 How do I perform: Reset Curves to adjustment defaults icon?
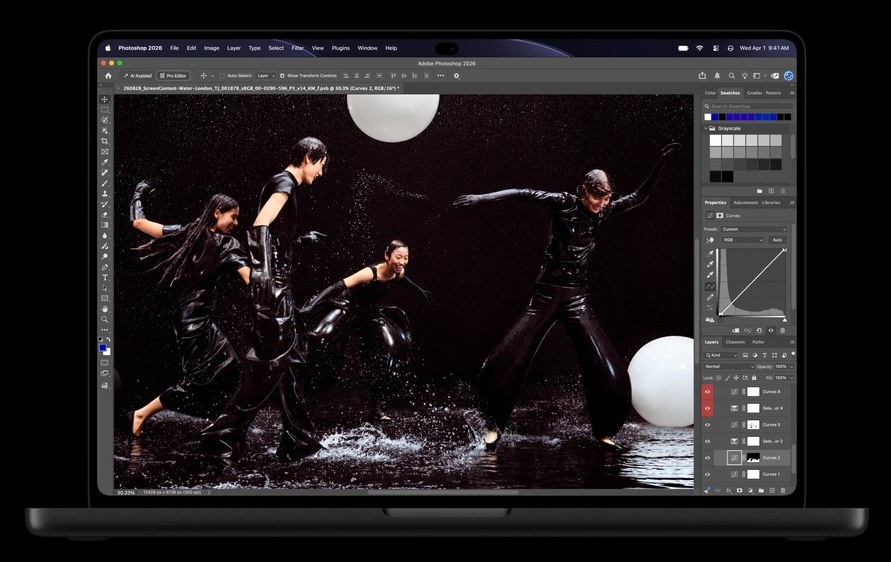click(759, 330)
